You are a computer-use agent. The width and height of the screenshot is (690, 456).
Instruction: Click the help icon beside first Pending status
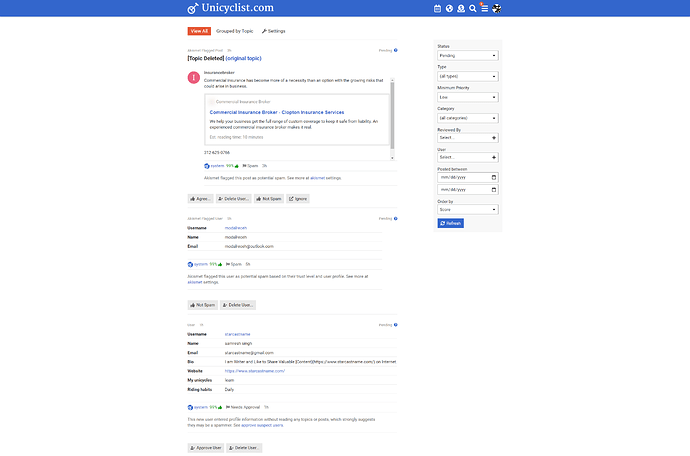coord(396,49)
